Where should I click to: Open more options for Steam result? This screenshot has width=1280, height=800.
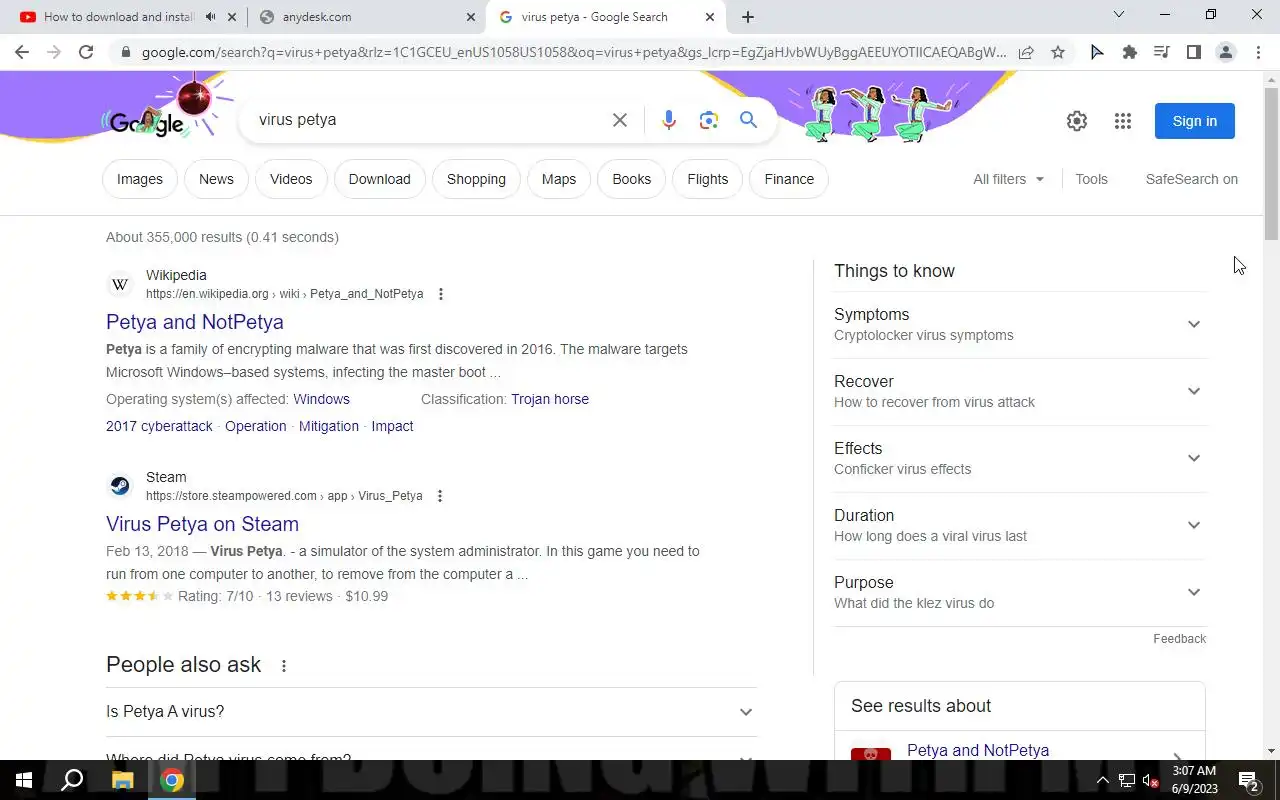point(440,496)
